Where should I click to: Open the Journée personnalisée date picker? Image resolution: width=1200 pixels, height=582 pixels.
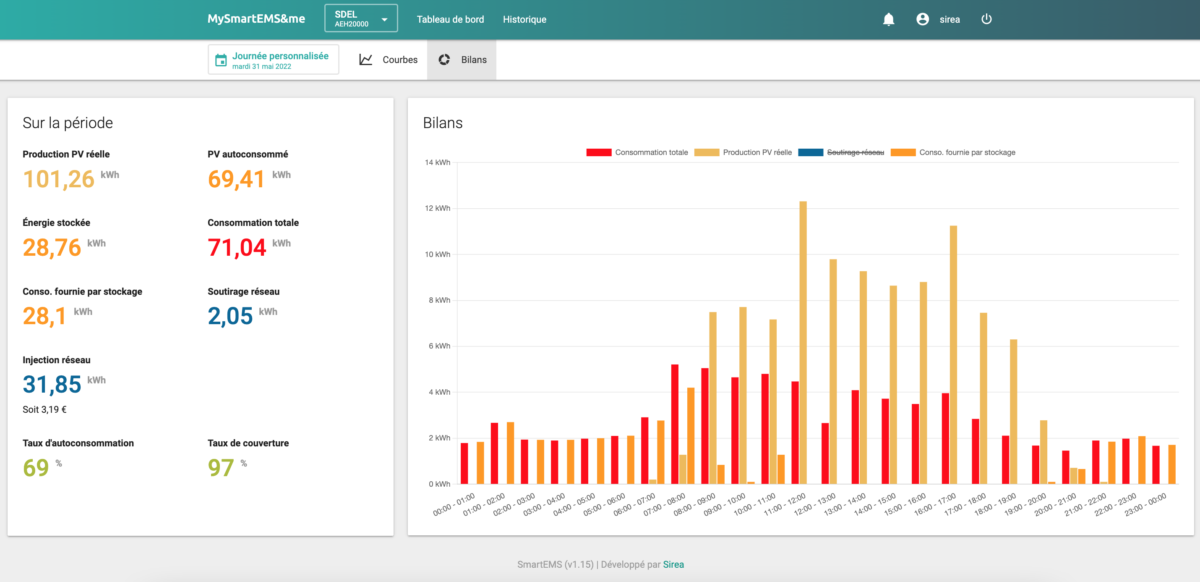coord(274,60)
